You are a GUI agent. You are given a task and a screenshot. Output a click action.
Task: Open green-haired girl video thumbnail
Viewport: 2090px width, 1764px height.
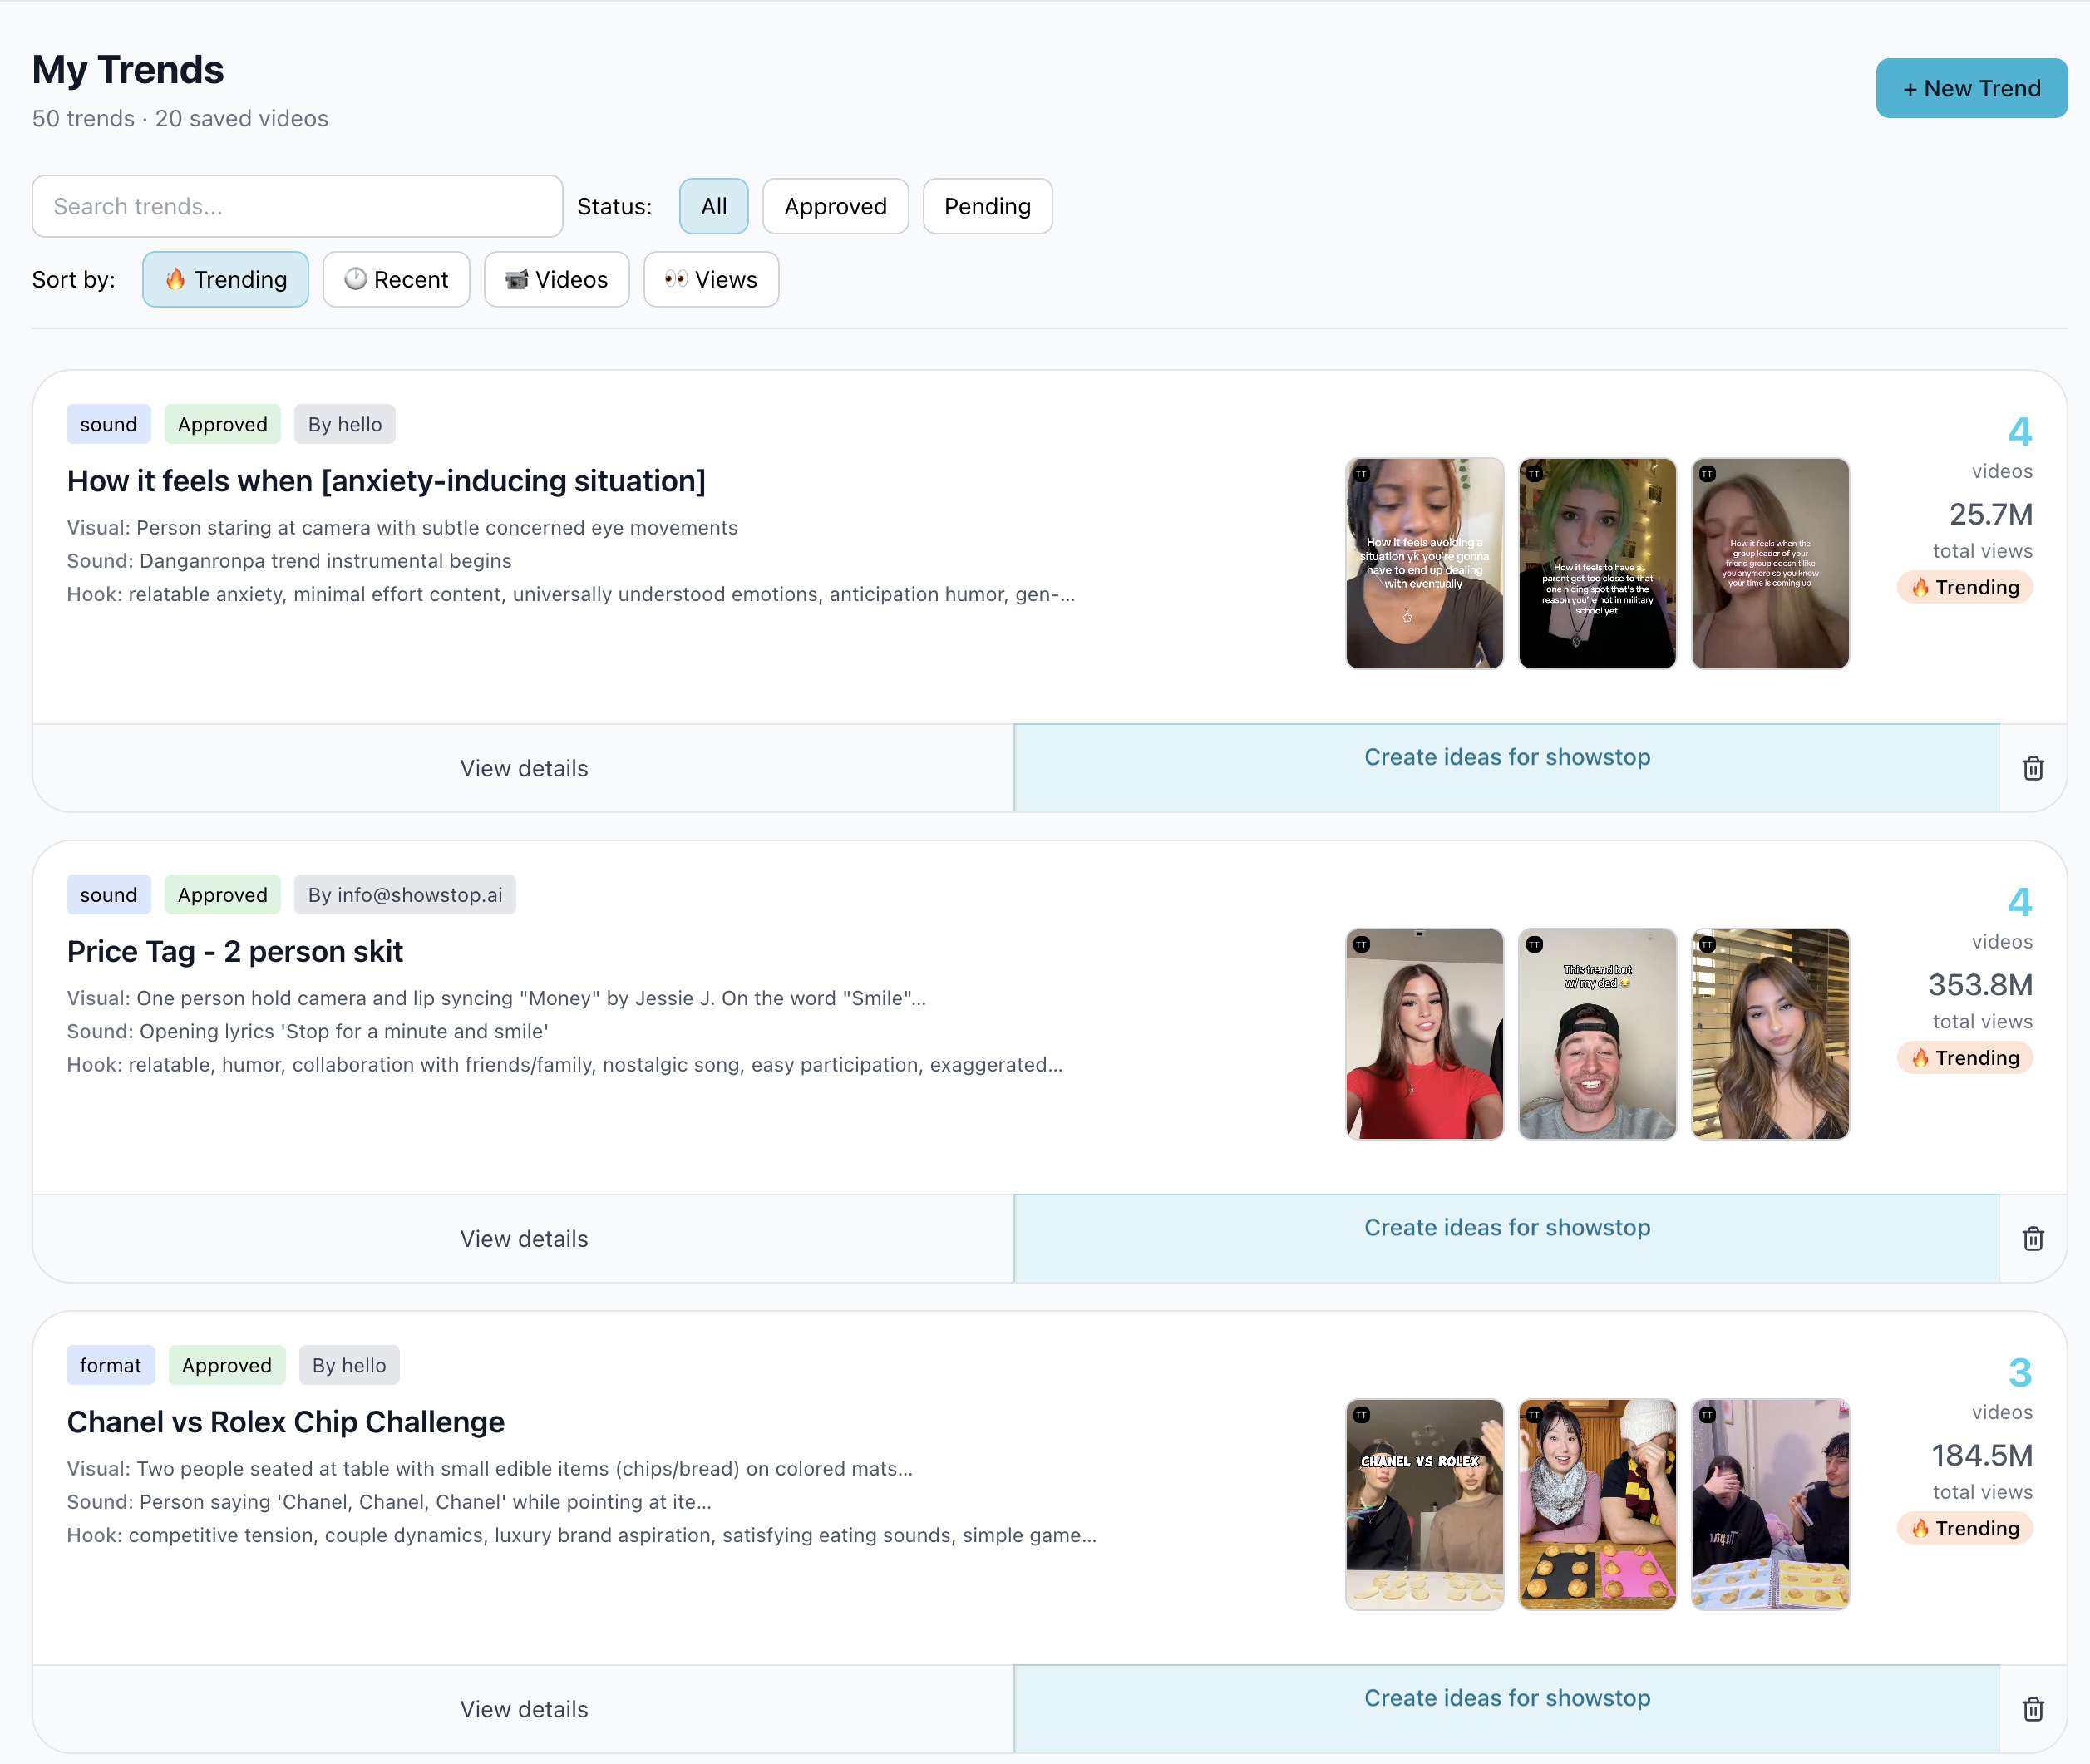pyautogui.click(x=1596, y=563)
